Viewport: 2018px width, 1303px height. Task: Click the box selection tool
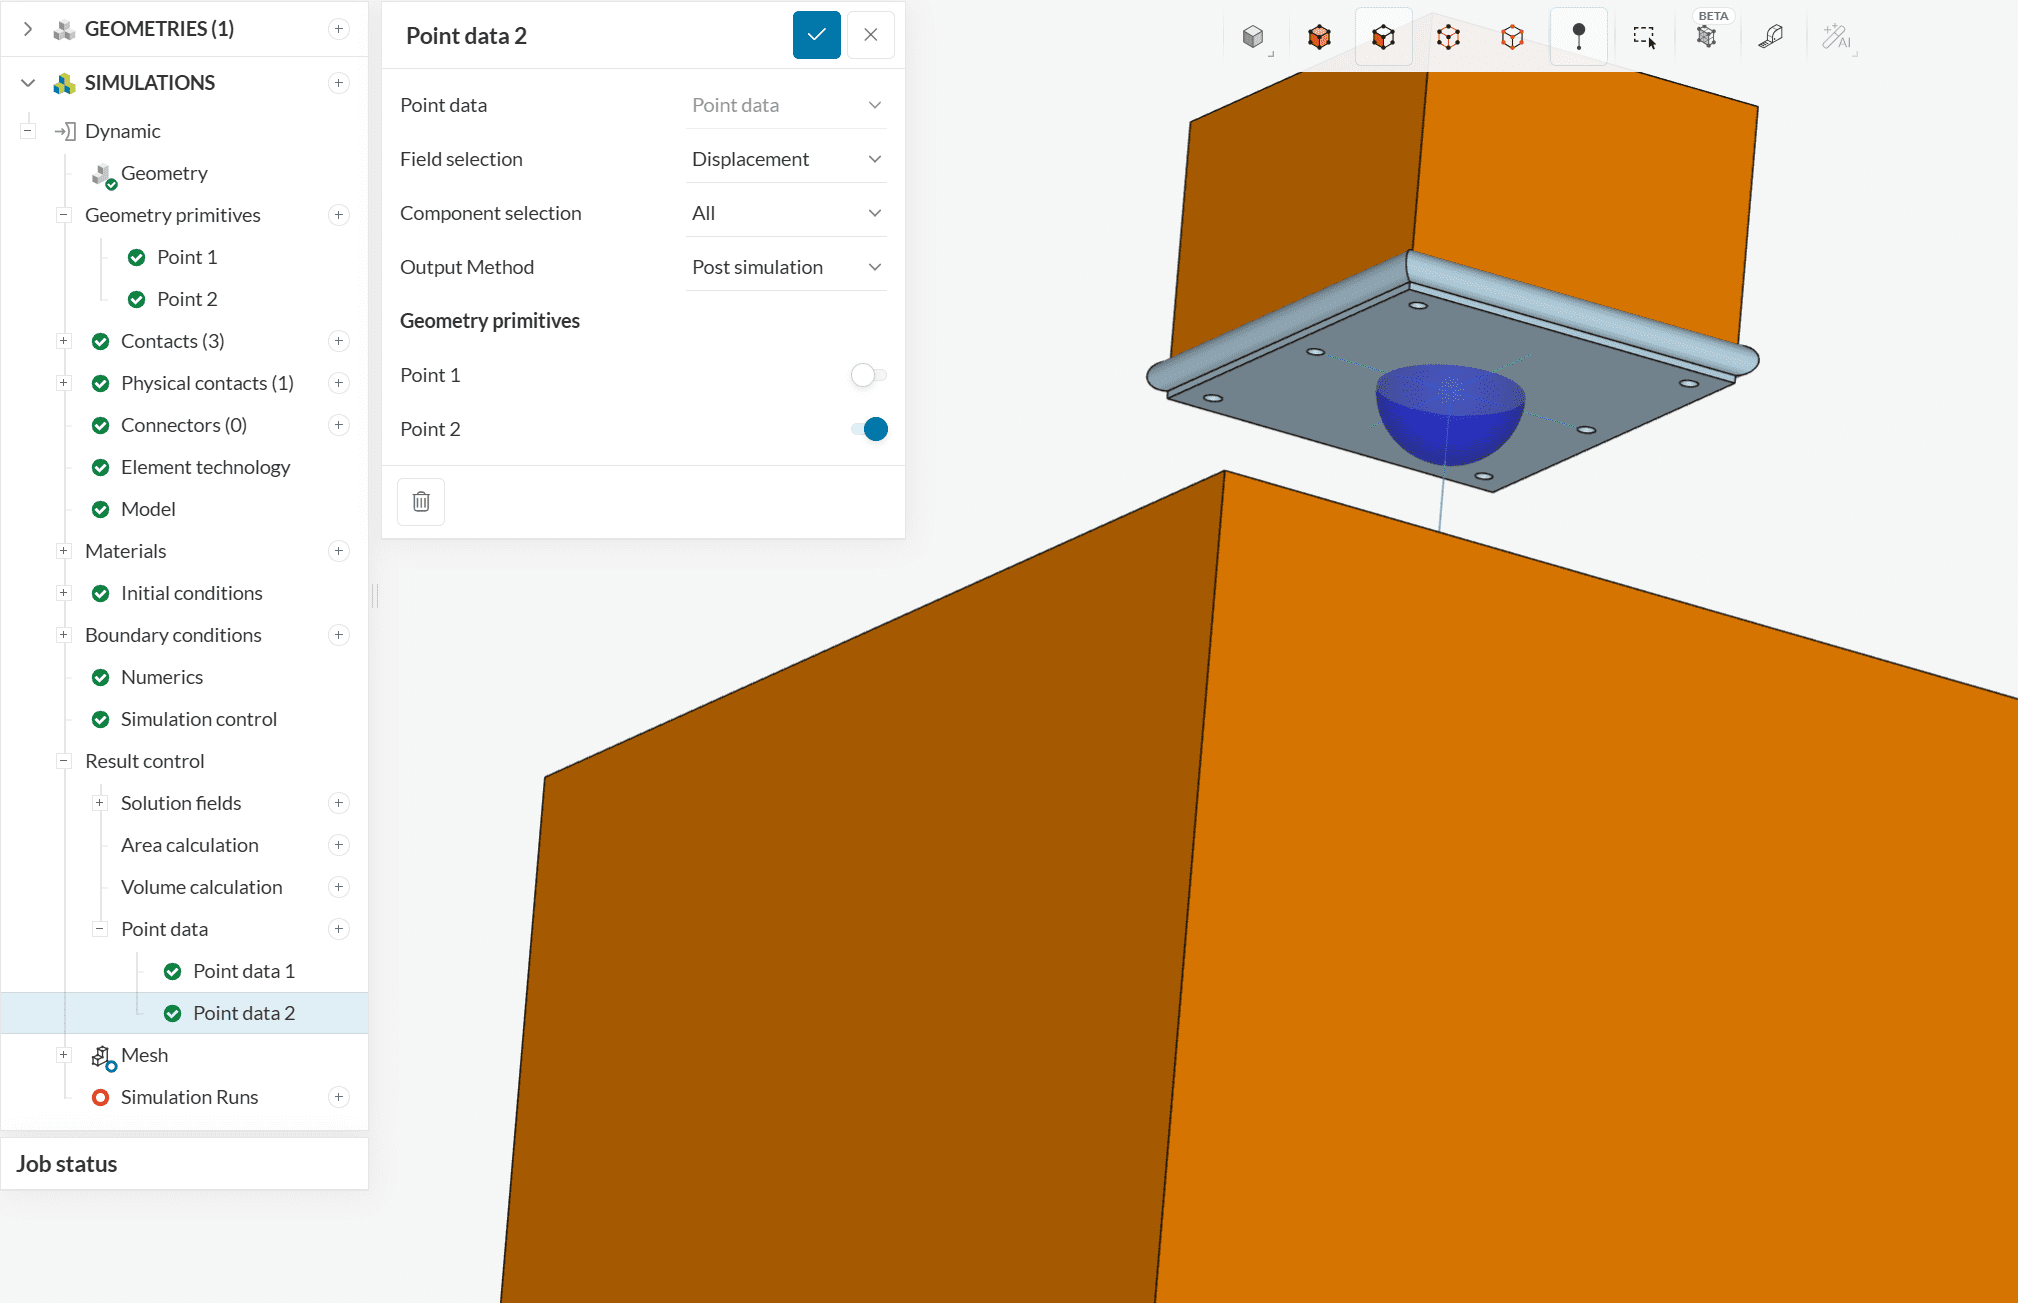[x=1644, y=37]
